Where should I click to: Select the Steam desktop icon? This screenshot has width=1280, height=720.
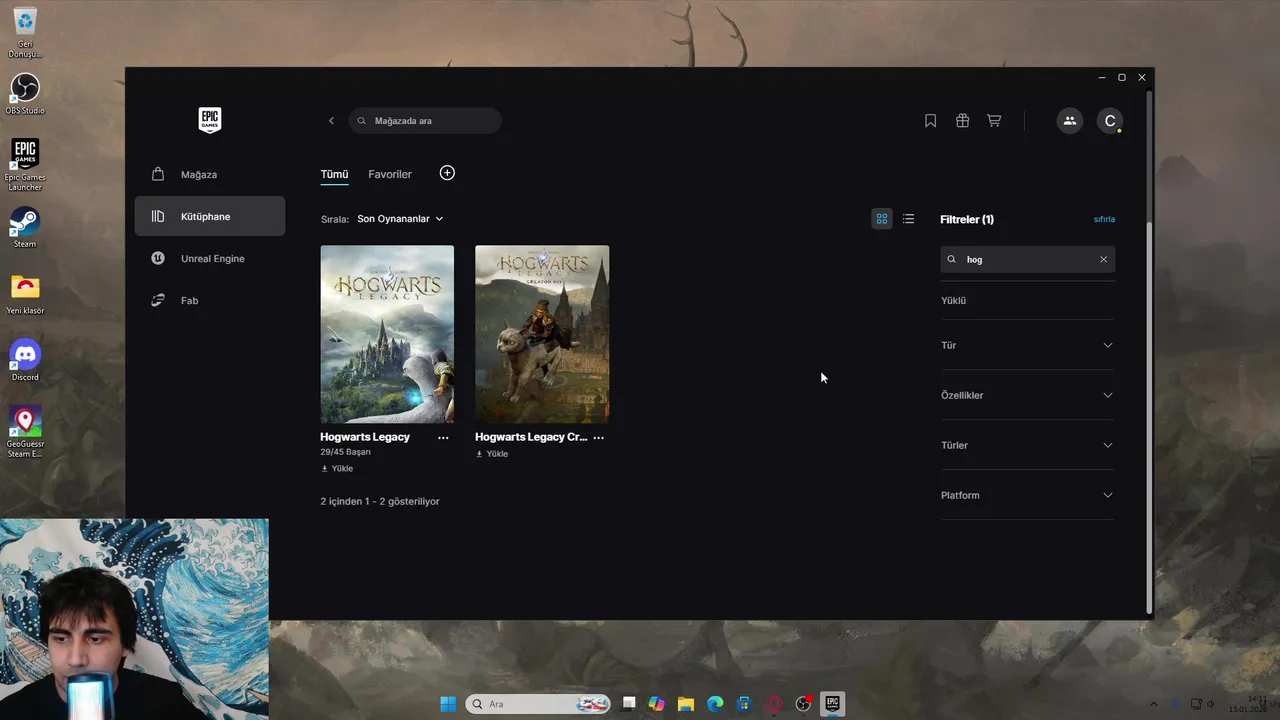click(25, 227)
